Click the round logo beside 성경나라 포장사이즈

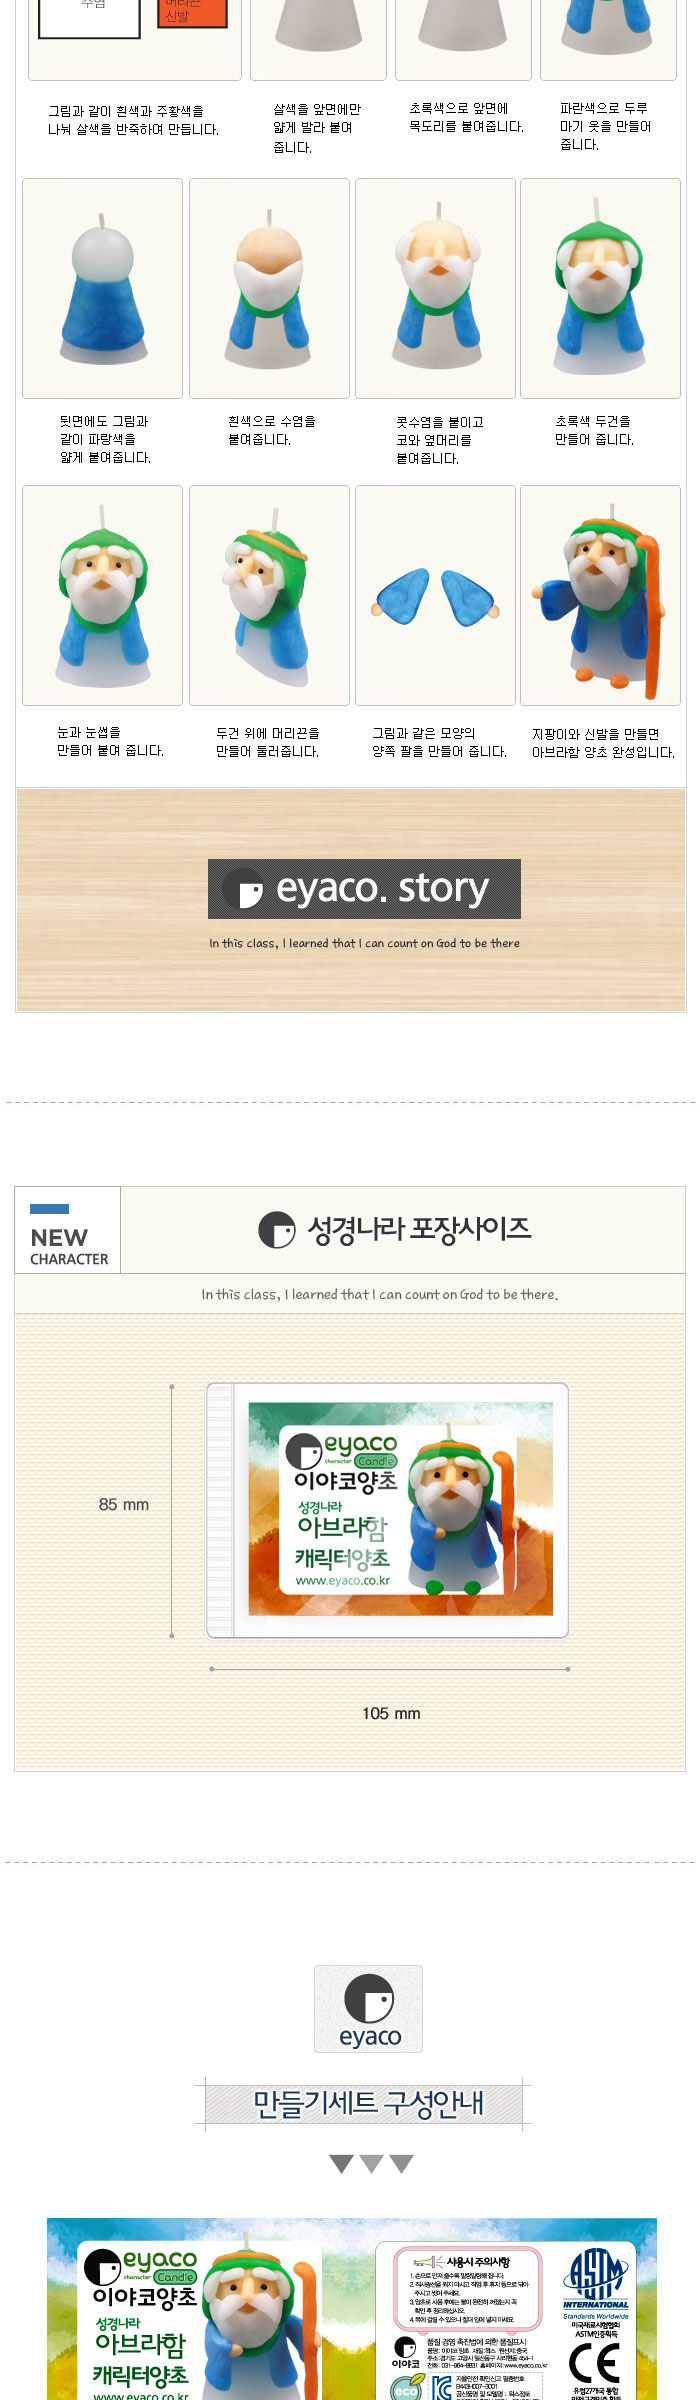277,1229
